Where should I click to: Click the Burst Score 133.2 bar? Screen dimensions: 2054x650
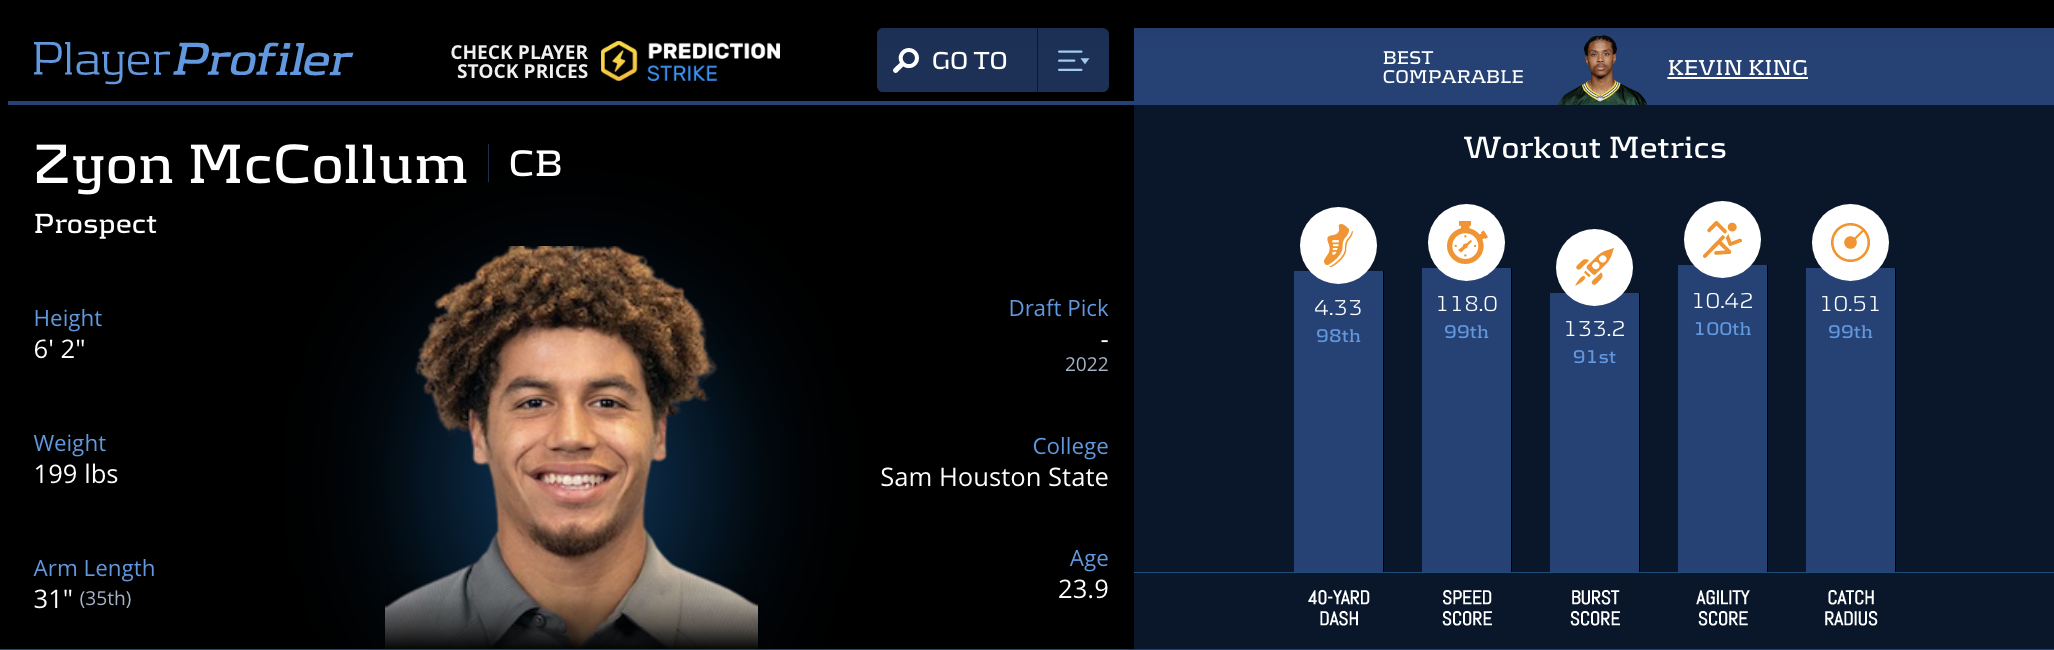[1594, 460]
